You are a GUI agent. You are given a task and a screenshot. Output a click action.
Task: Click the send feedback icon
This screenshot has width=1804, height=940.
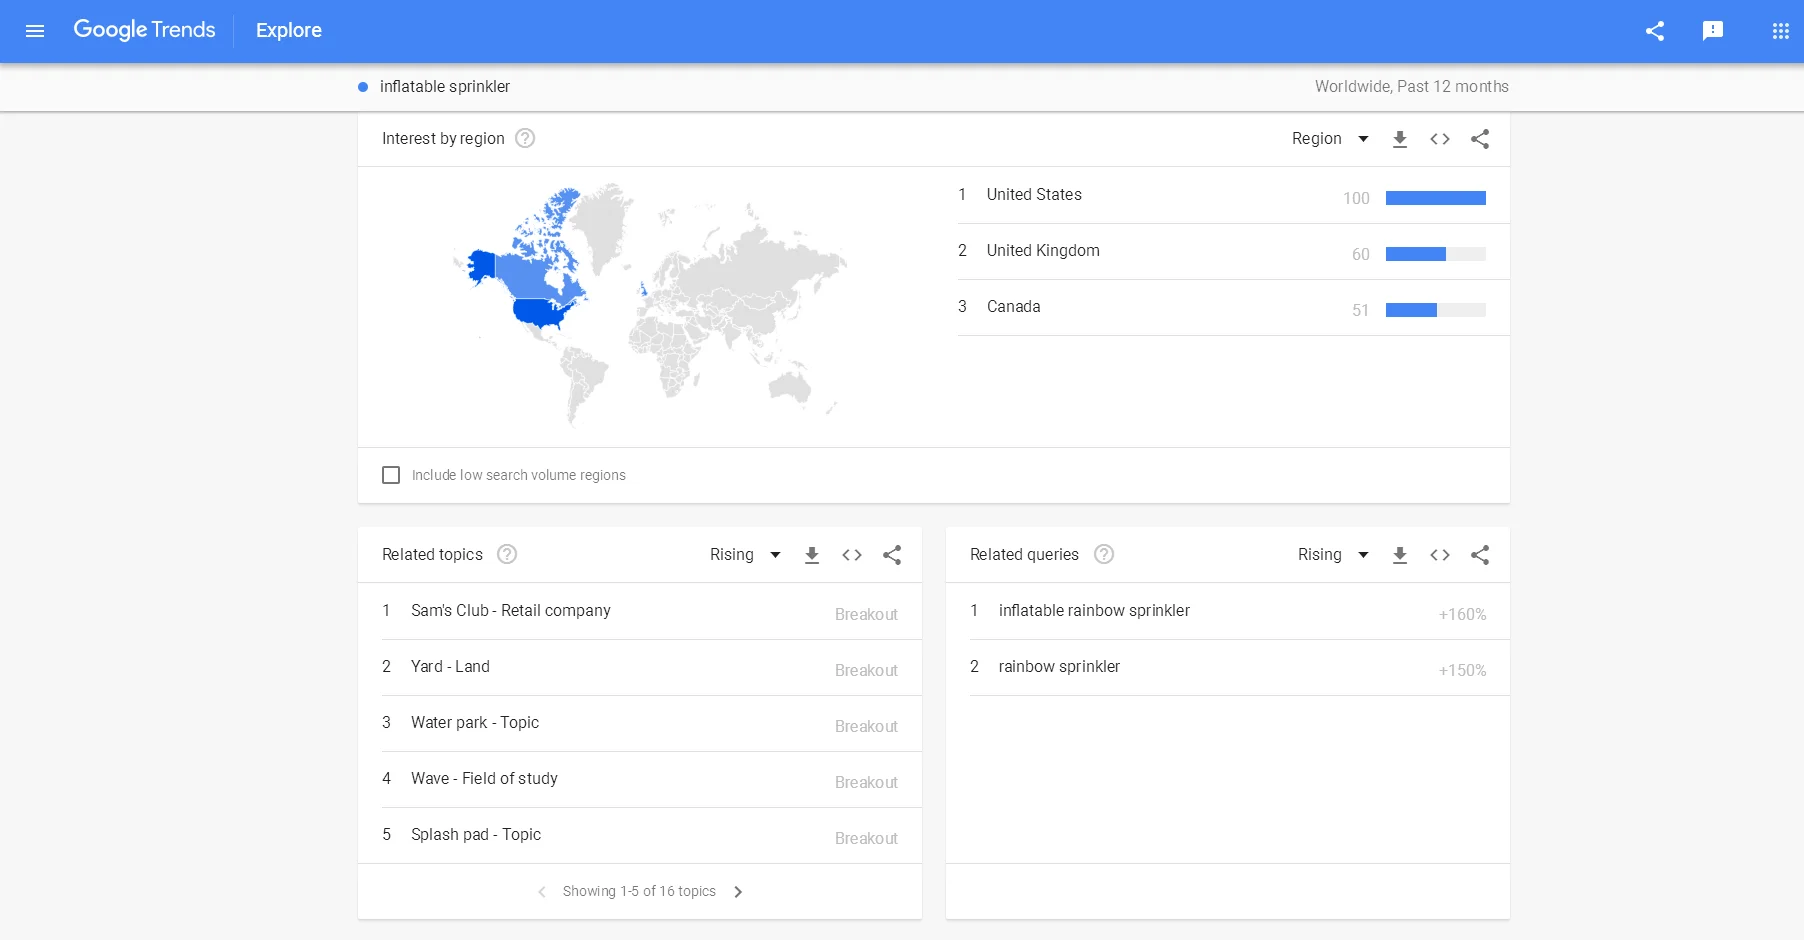[x=1713, y=31]
